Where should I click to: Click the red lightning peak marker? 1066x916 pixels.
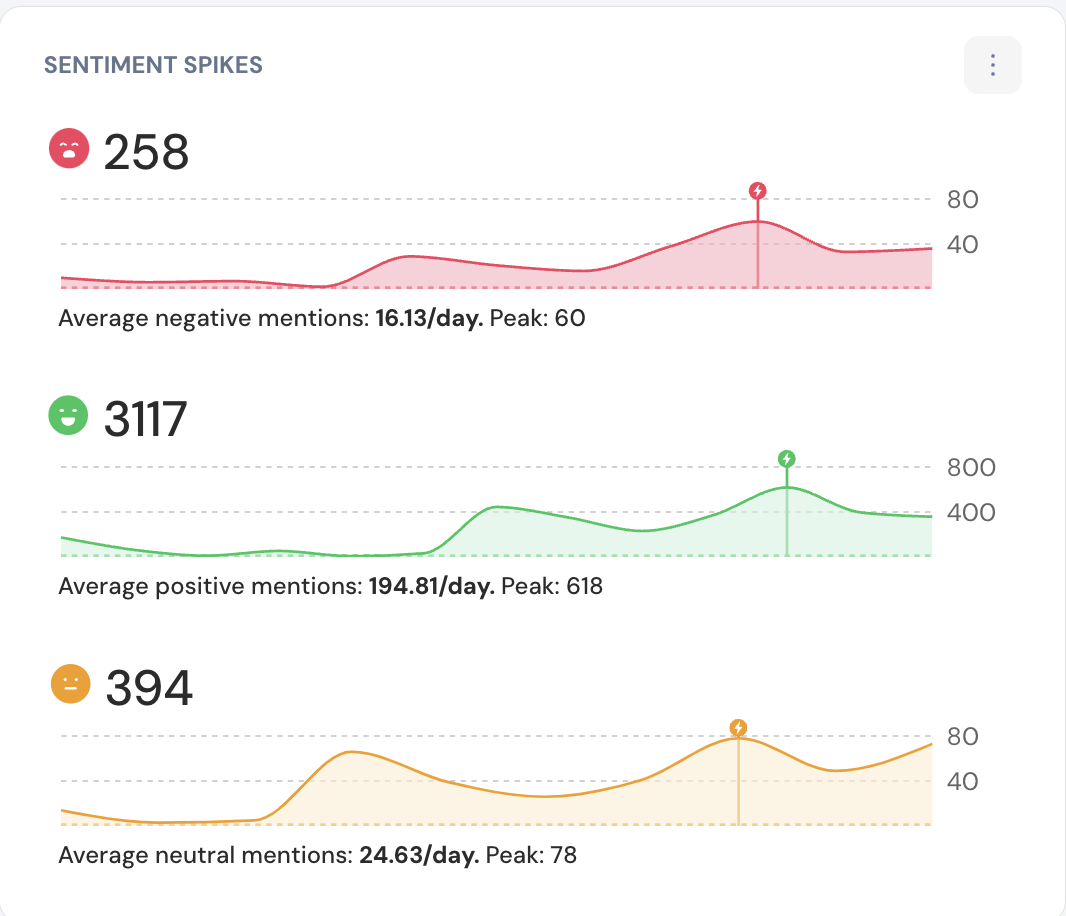click(758, 190)
